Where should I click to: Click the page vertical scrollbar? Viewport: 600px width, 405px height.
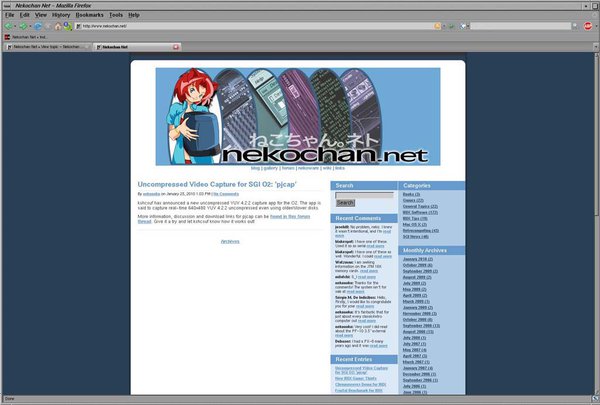coord(596,224)
